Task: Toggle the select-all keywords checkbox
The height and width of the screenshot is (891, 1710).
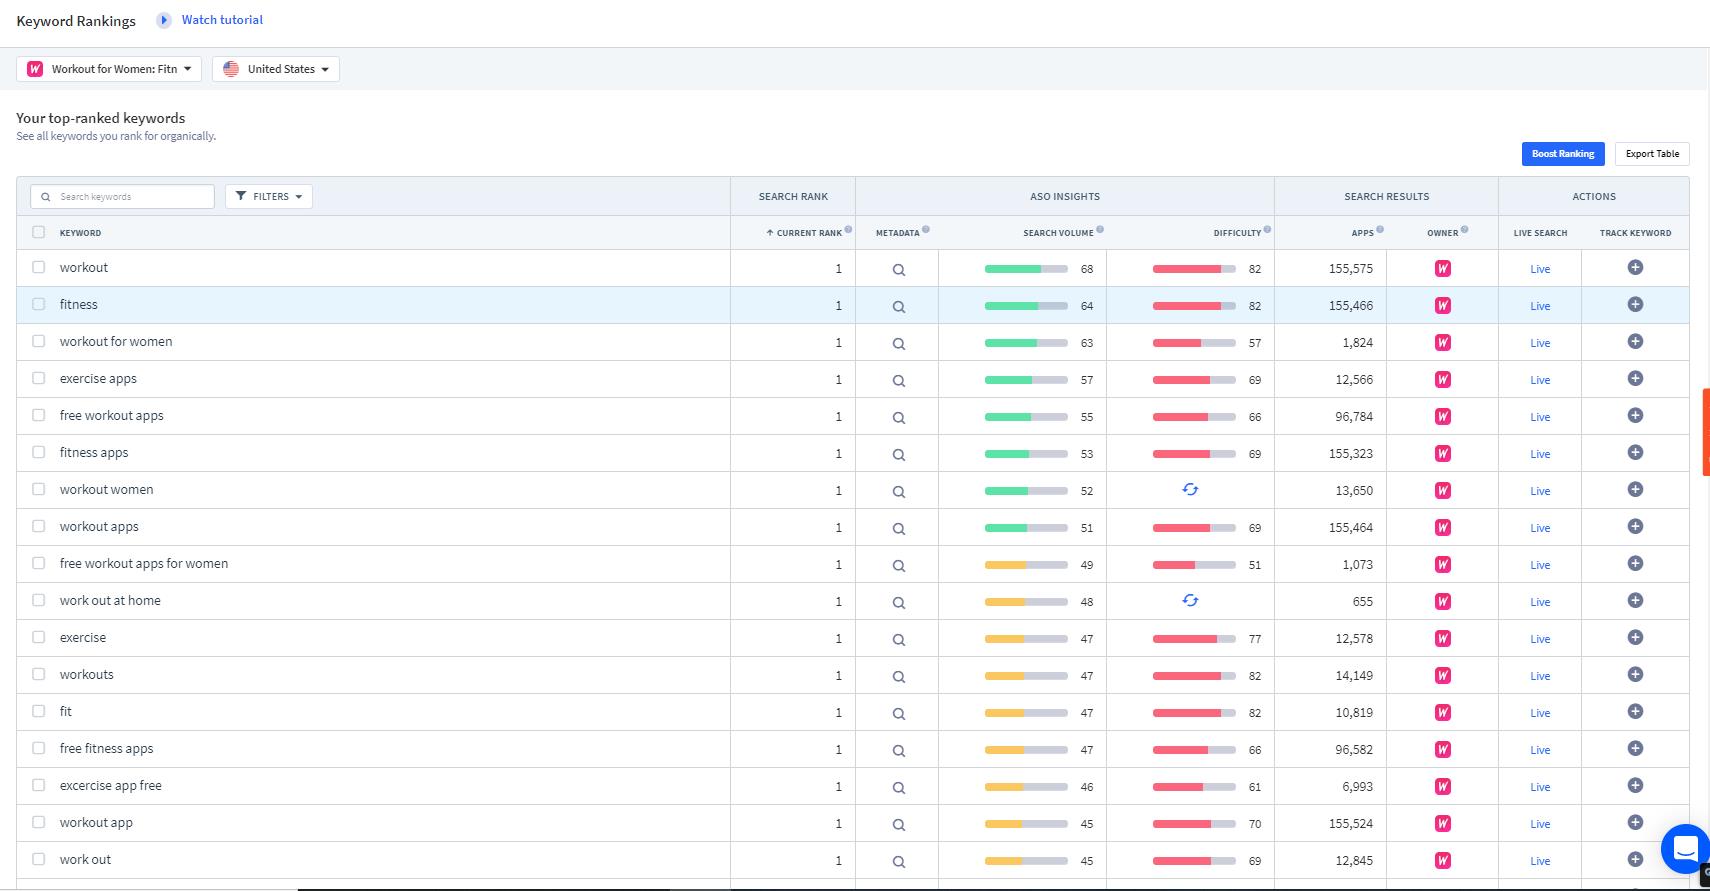Action: [39, 232]
